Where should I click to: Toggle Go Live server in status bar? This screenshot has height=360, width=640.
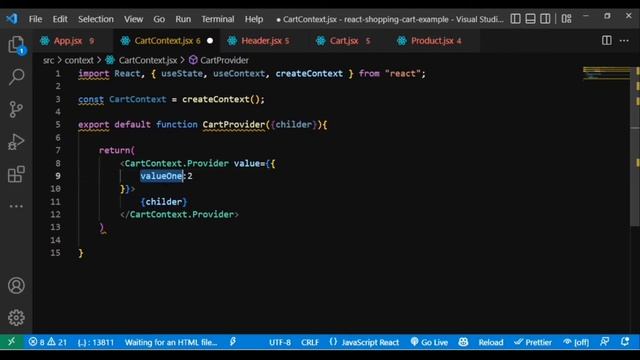pos(429,342)
